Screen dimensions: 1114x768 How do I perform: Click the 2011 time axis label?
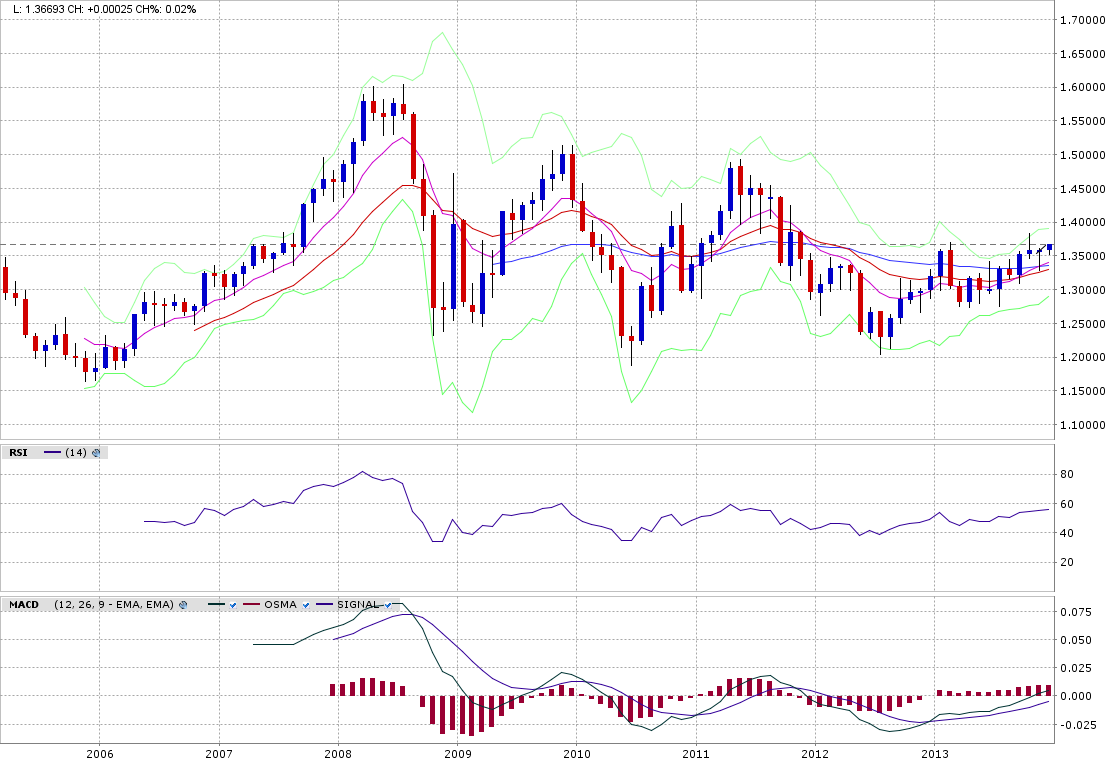point(696,754)
